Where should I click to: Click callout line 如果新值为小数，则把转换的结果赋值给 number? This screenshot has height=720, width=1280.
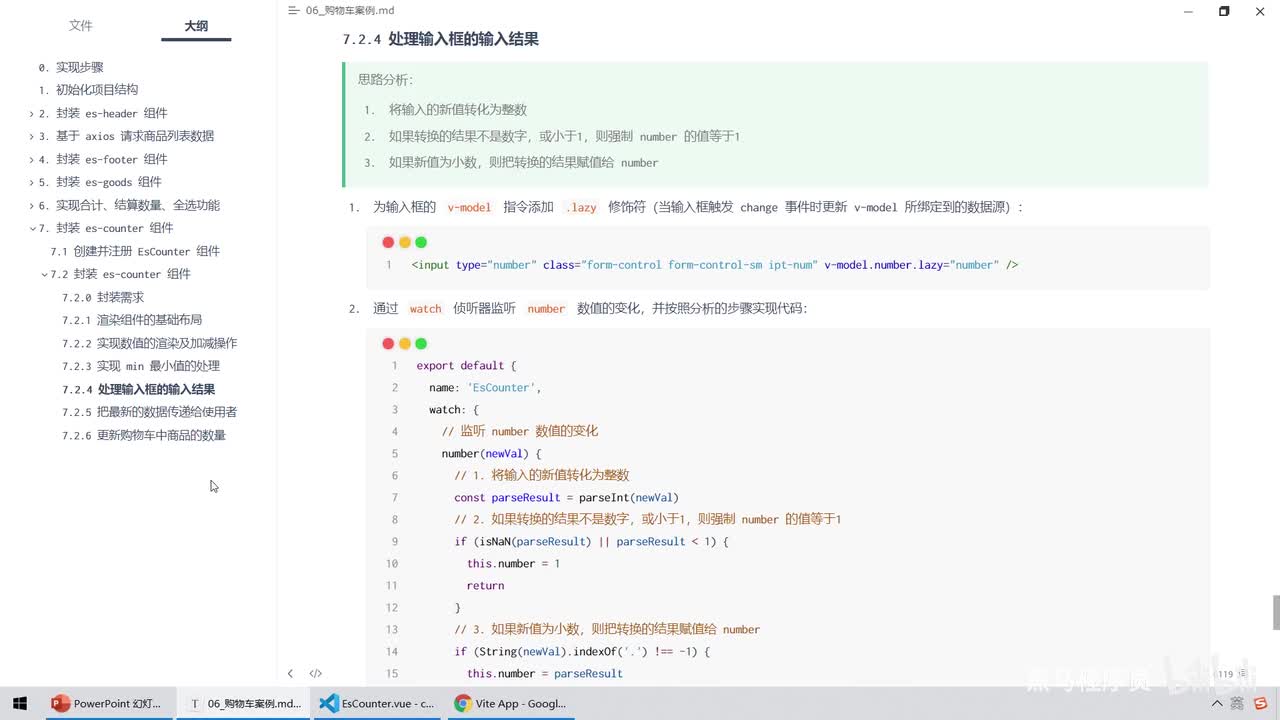point(524,162)
